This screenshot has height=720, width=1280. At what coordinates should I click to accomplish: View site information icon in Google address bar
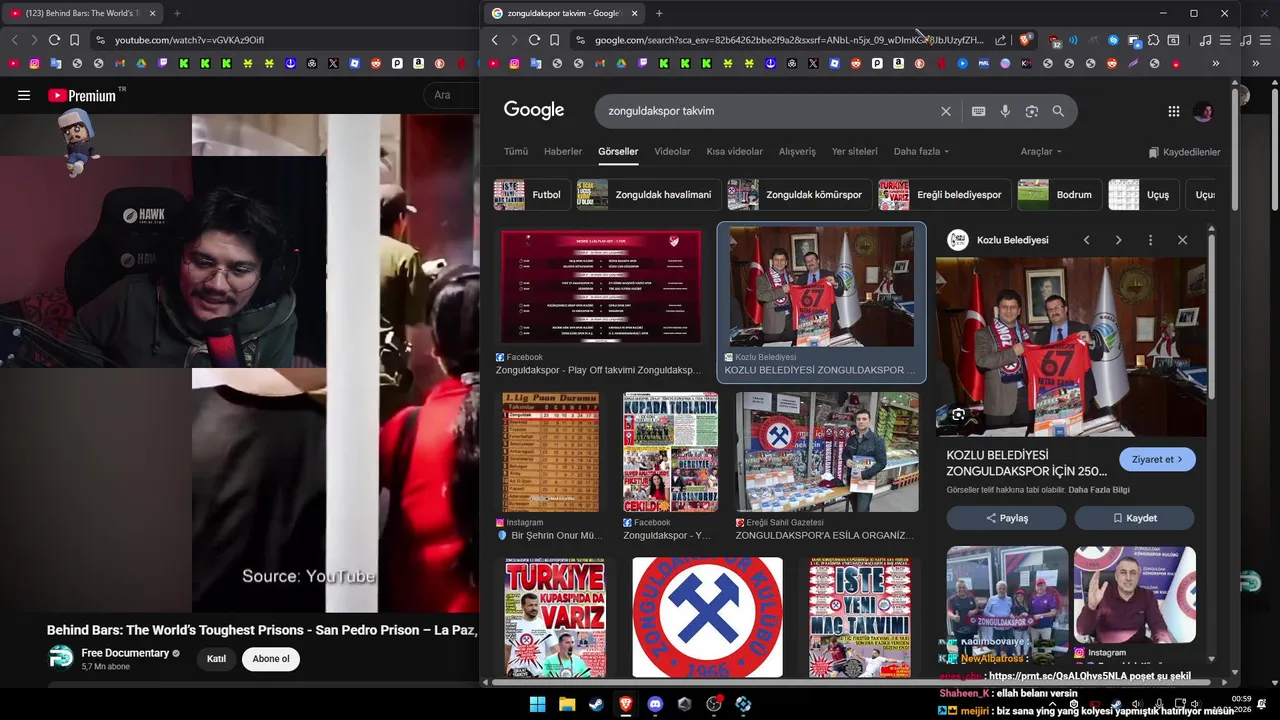580,40
